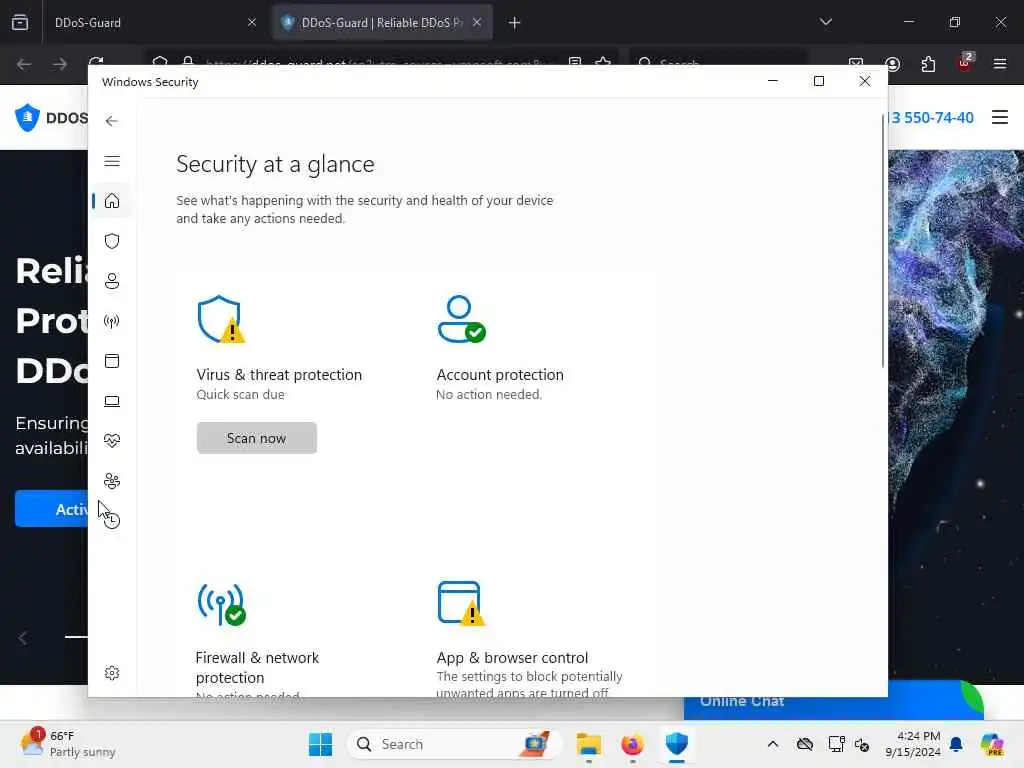Open Account protection person icon in sidebar
1024x768 pixels.
point(112,281)
